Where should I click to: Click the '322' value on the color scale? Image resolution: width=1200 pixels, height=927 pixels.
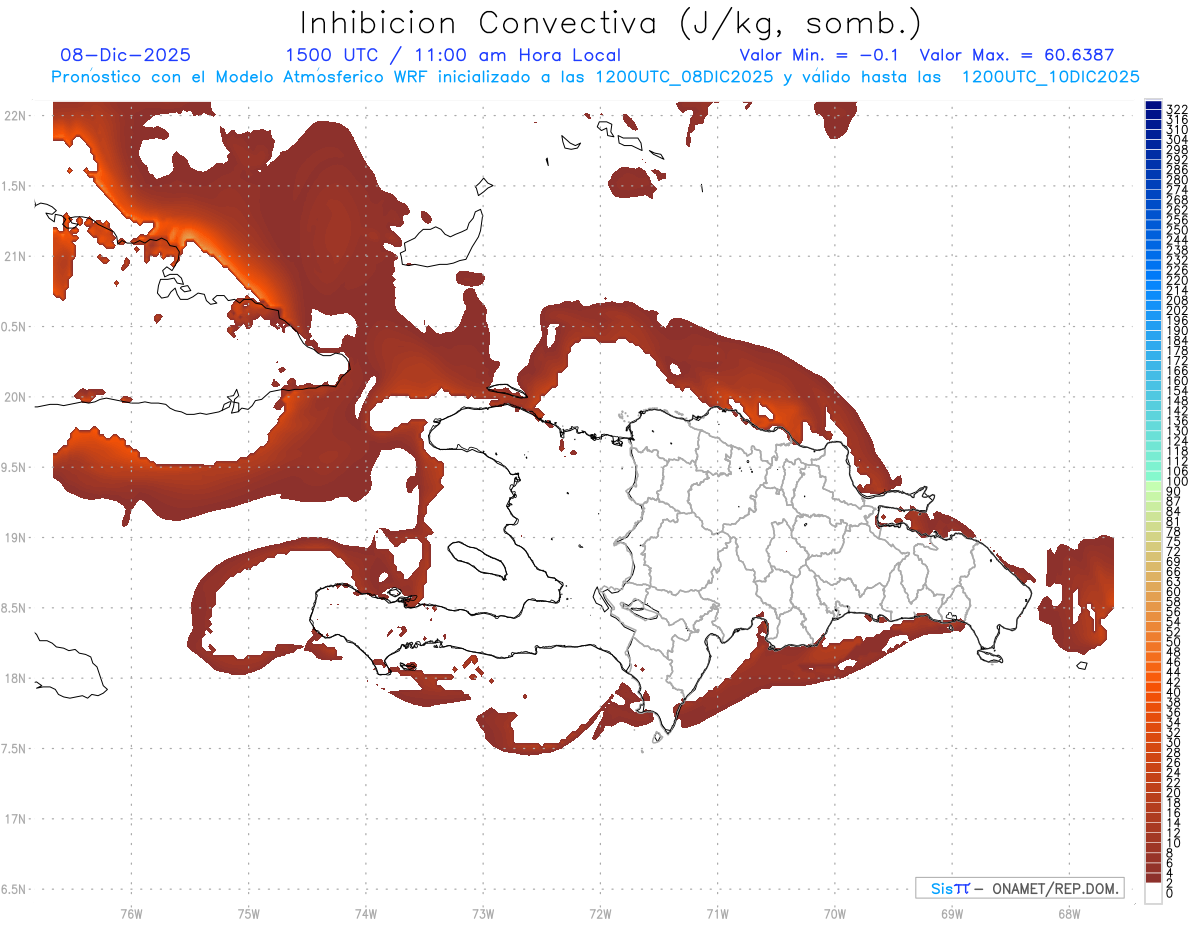click(x=1177, y=109)
